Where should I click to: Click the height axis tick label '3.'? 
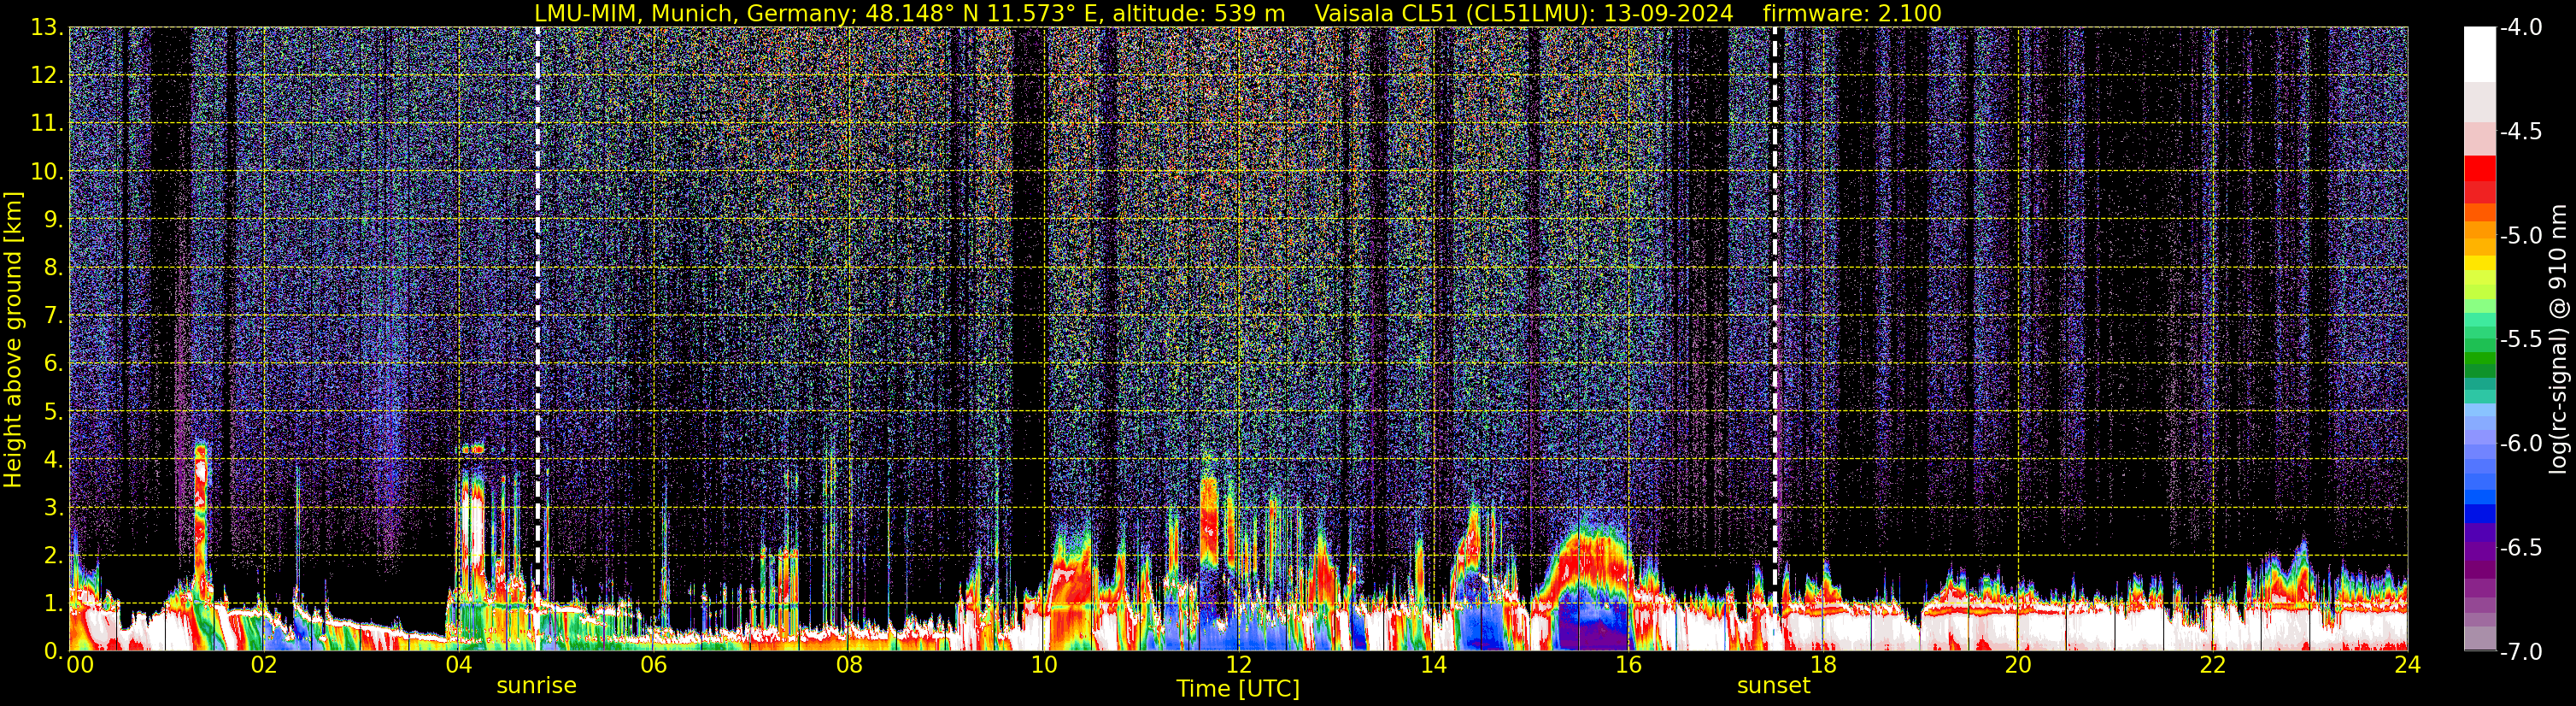coord(53,507)
